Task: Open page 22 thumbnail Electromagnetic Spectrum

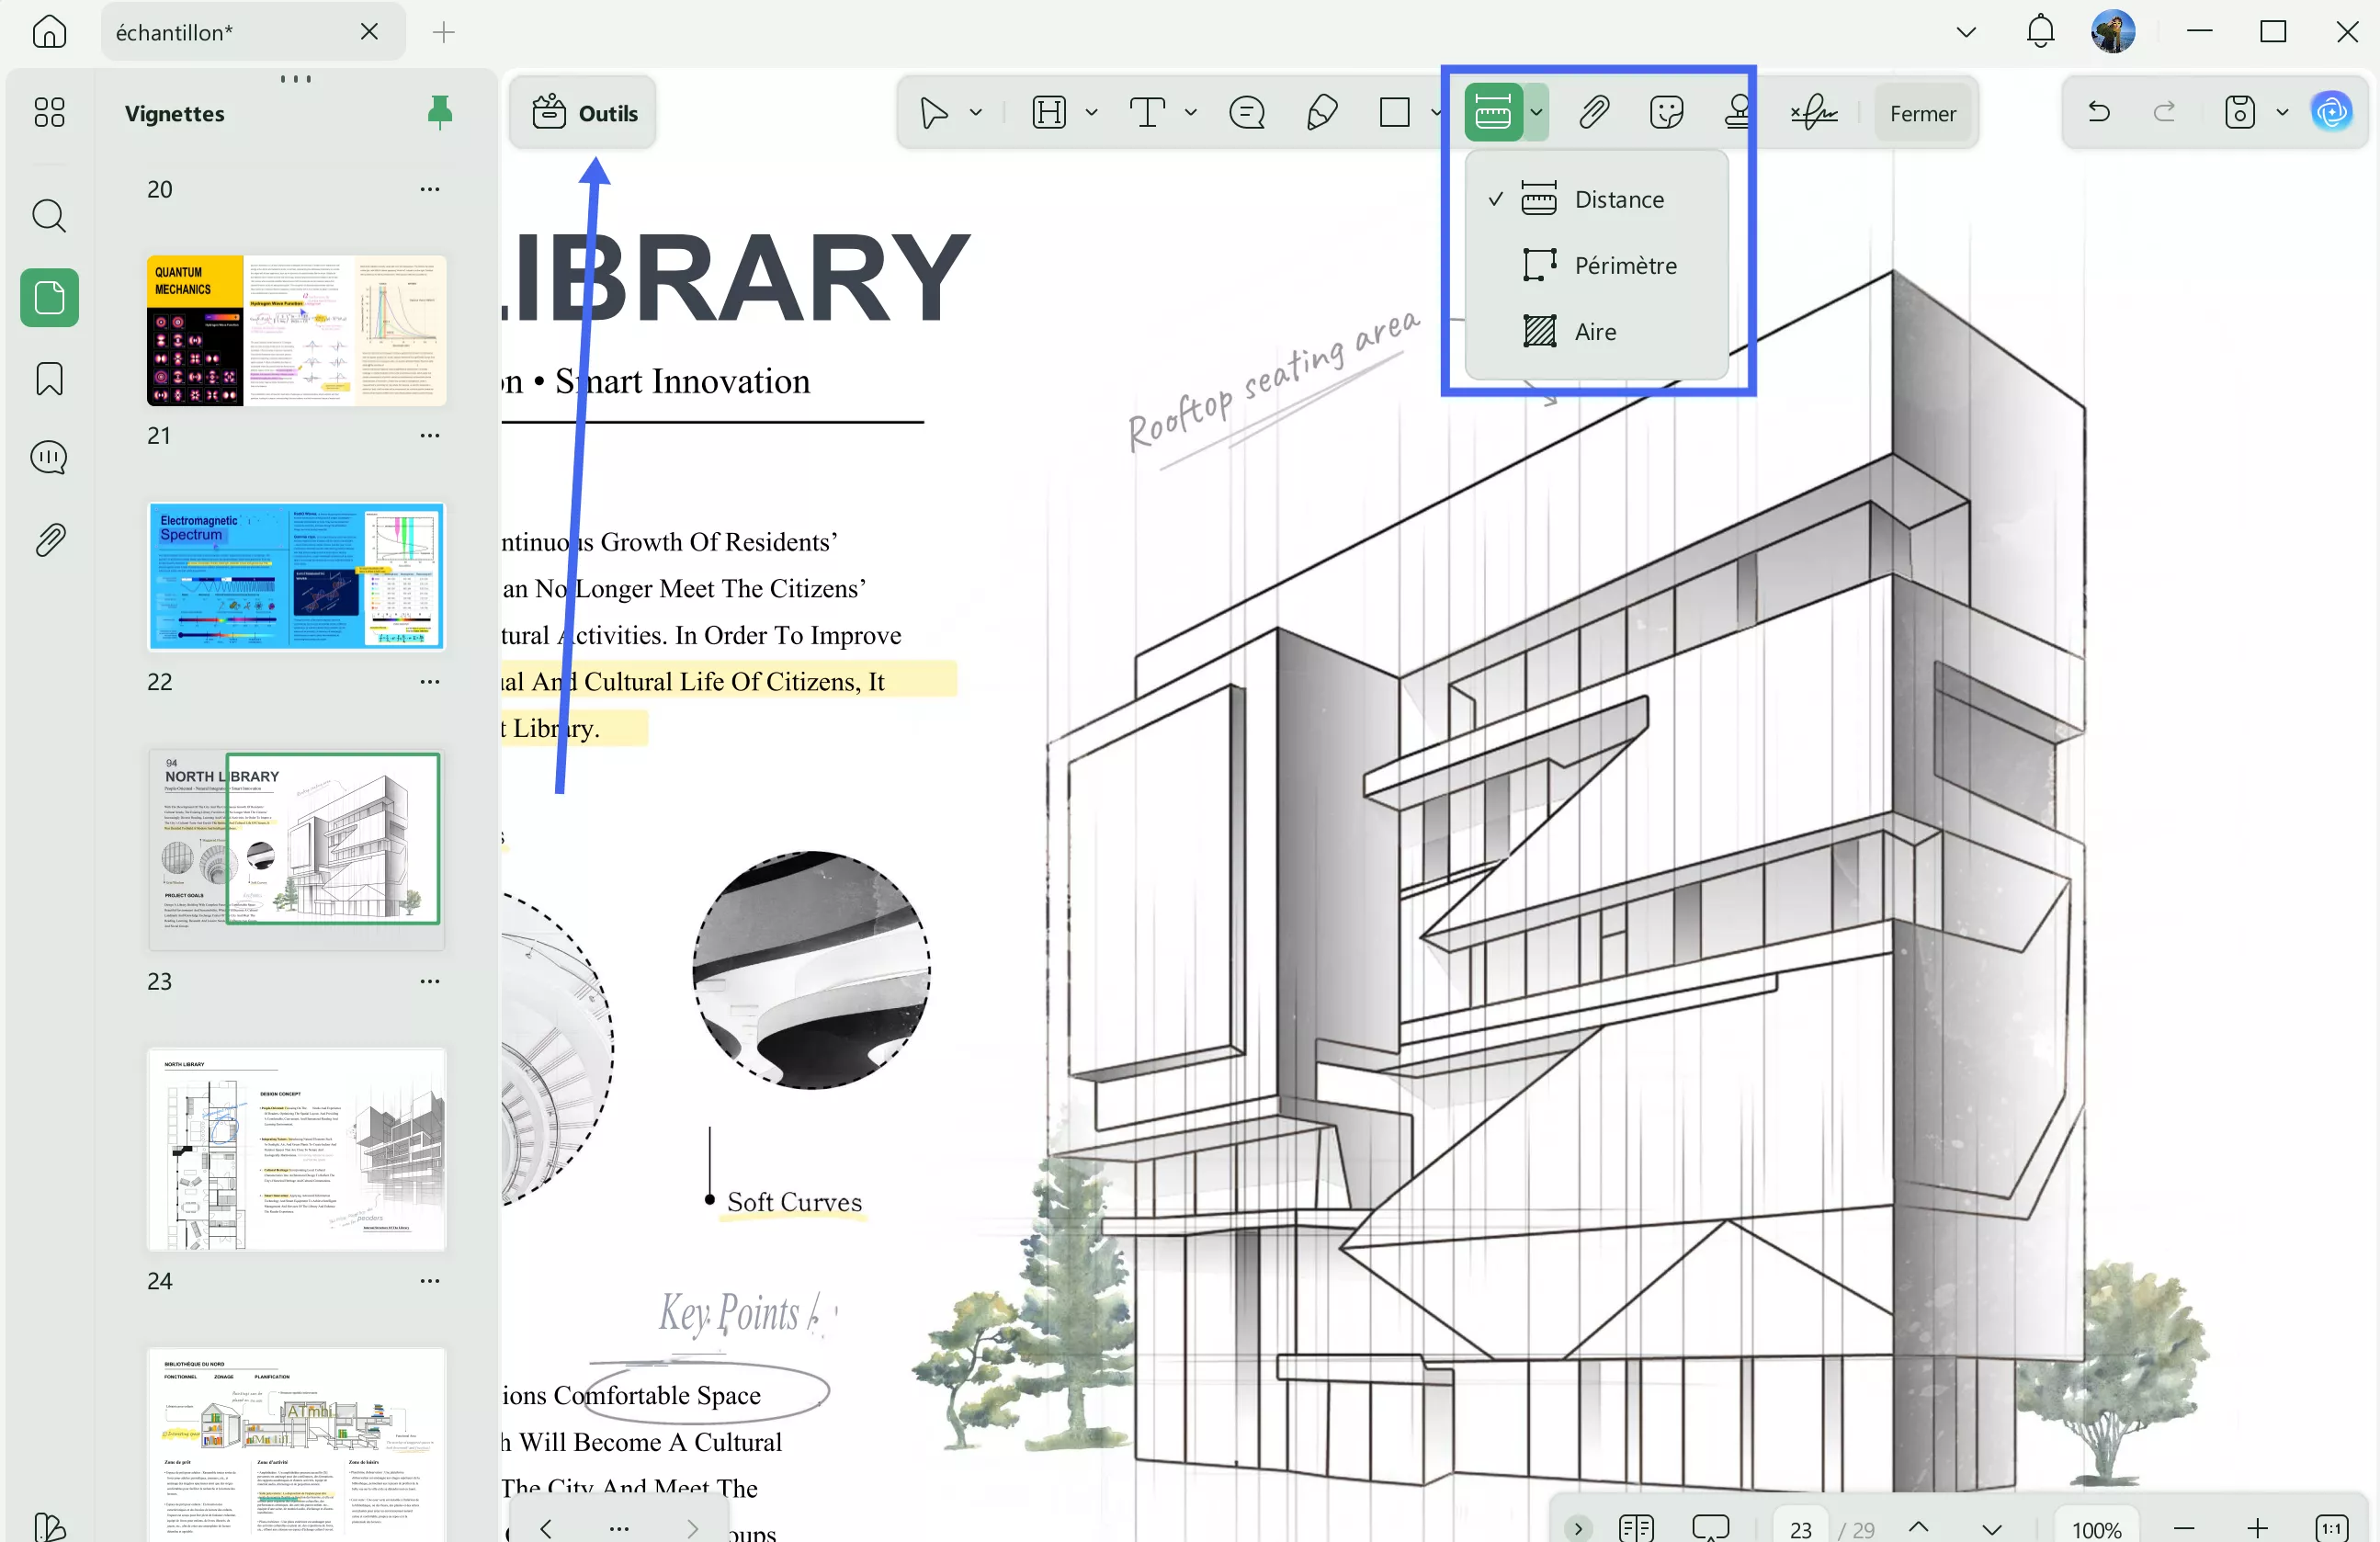Action: 296,577
